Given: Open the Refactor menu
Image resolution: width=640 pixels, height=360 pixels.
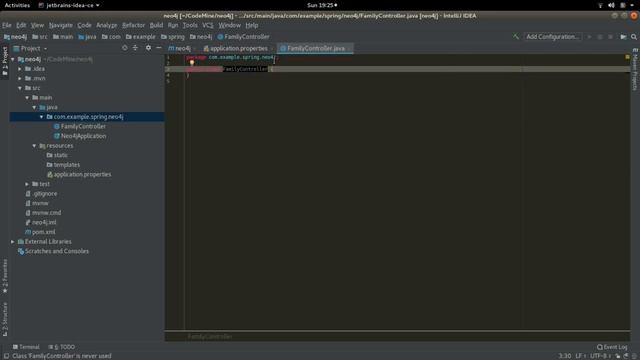Looking at the screenshot, I should tap(133, 25).
